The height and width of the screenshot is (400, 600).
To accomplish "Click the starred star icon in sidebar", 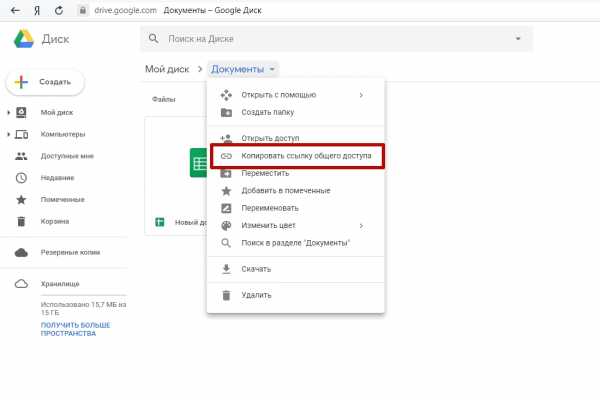I will [21, 200].
